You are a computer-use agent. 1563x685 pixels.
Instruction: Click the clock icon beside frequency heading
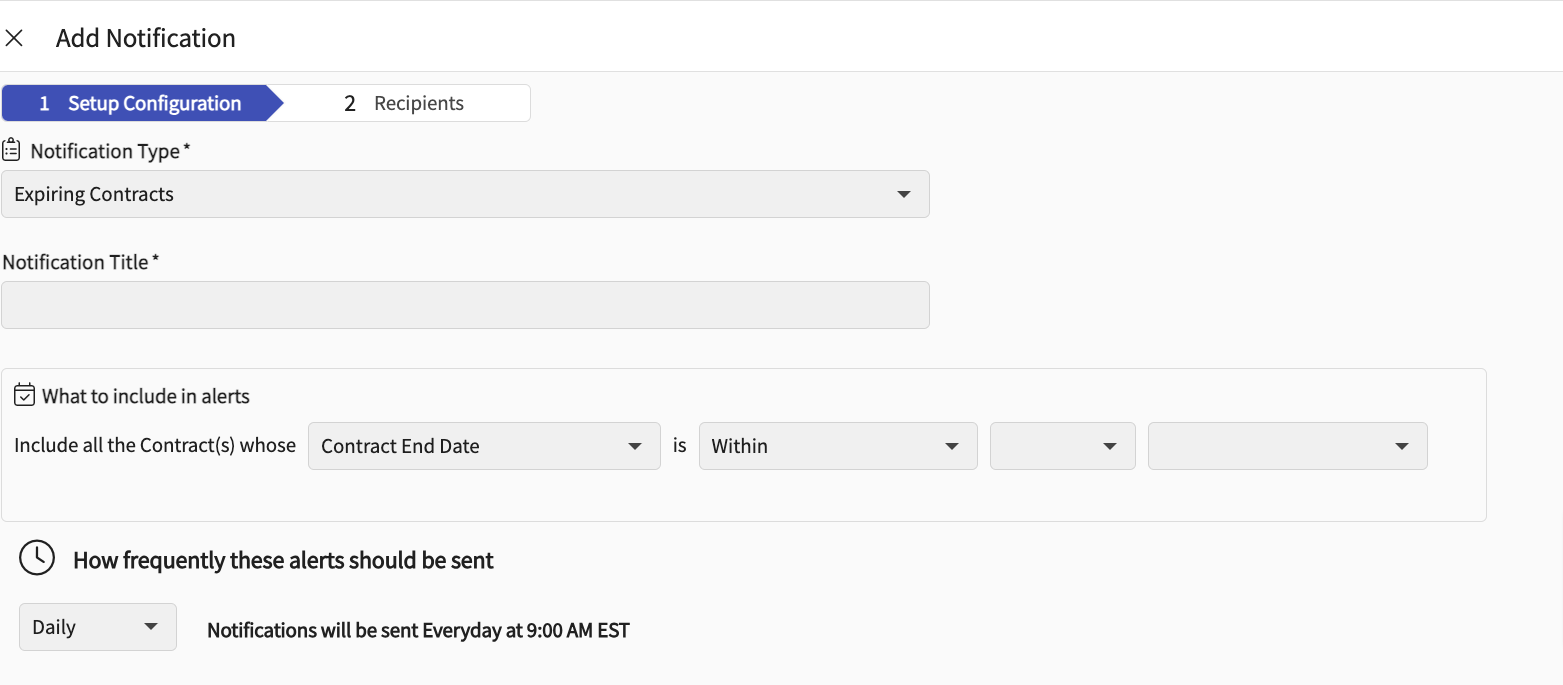[x=37, y=559]
